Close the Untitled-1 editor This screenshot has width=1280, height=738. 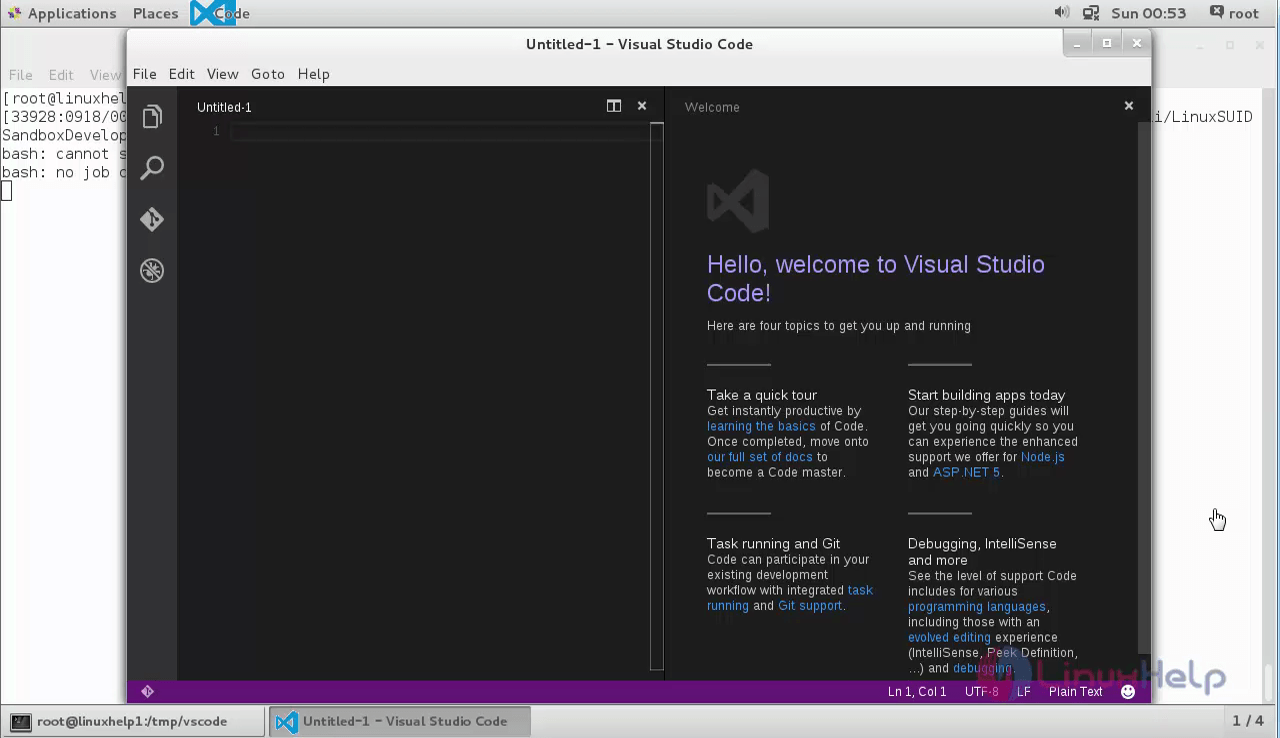(x=642, y=106)
